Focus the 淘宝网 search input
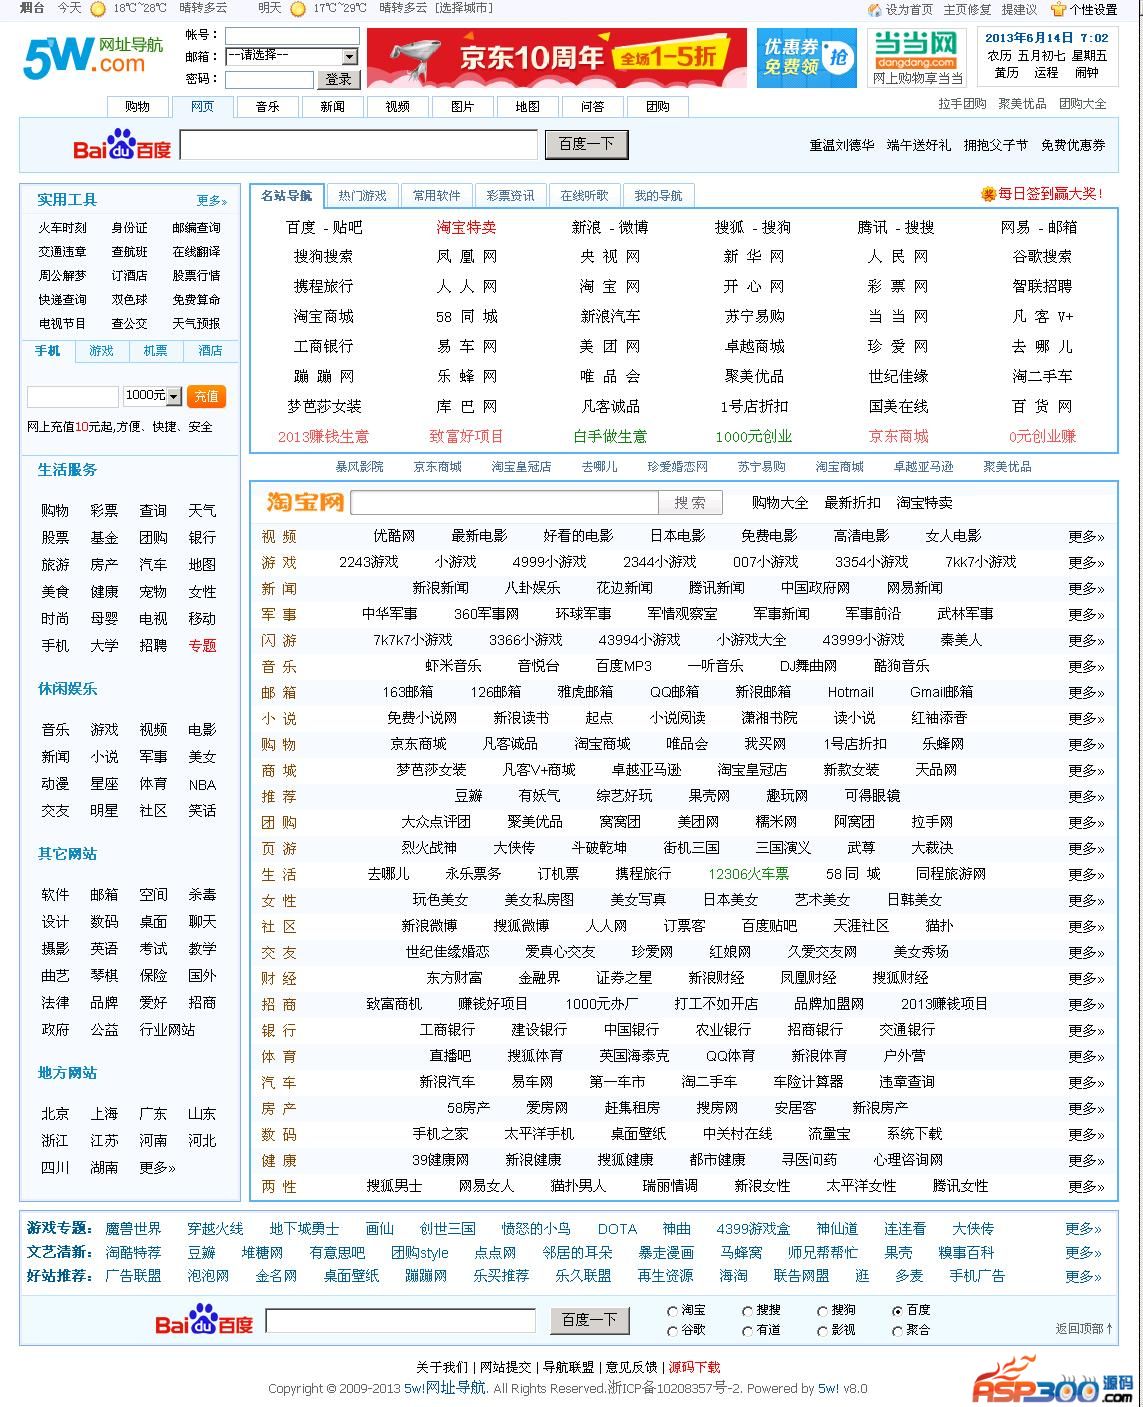Image resolution: width=1143 pixels, height=1407 pixels. (505, 502)
